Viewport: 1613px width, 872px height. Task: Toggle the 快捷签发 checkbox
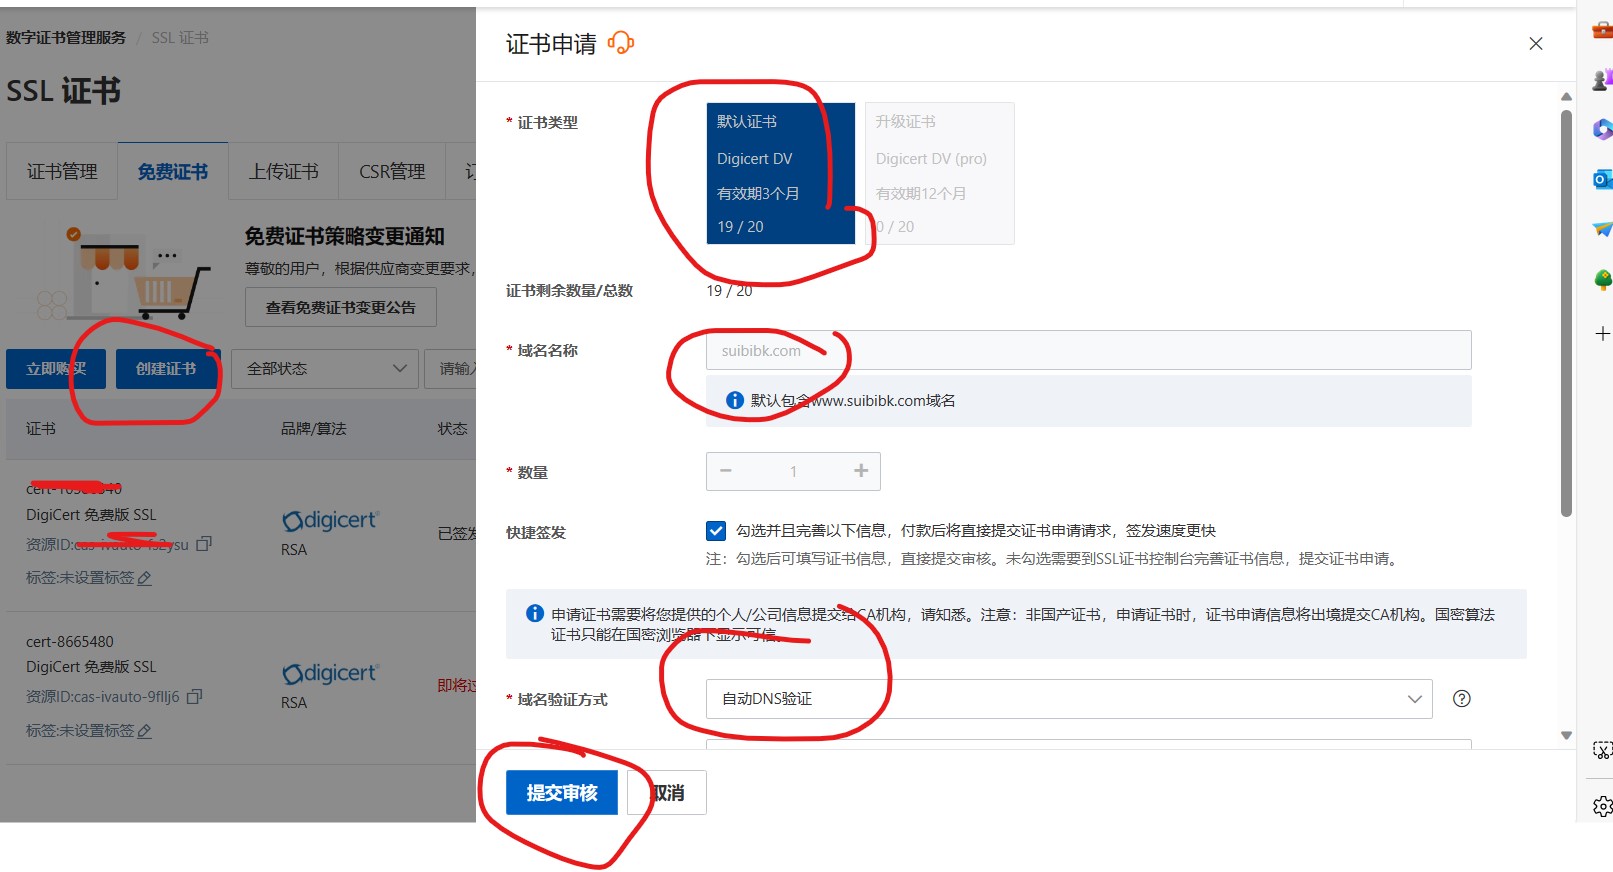[x=715, y=530]
